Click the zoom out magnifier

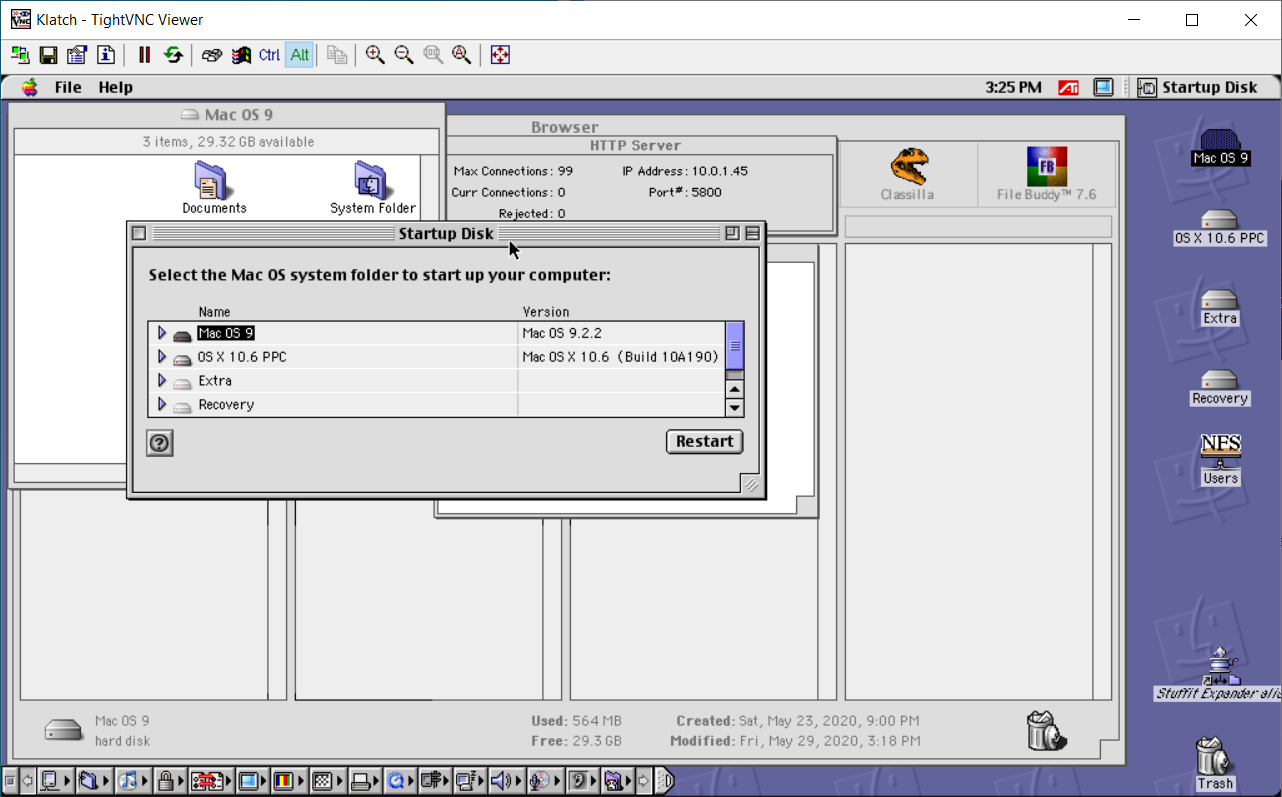[404, 55]
